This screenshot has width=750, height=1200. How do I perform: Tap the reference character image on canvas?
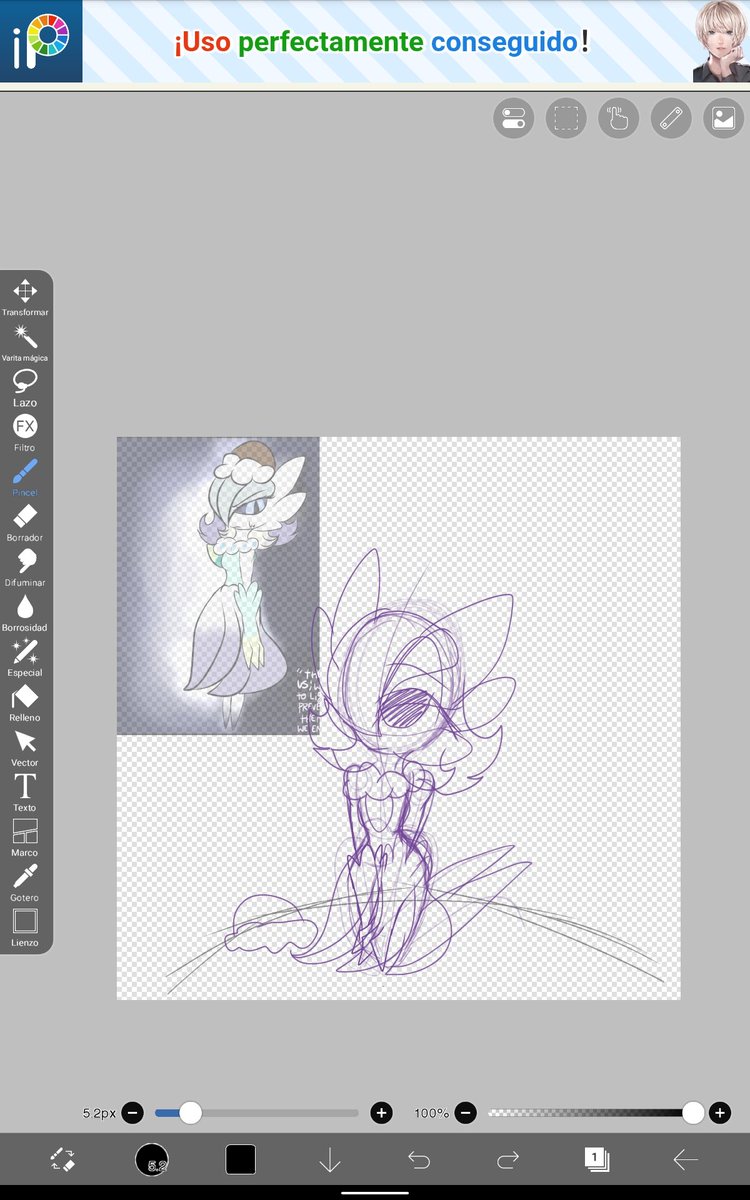tap(218, 585)
